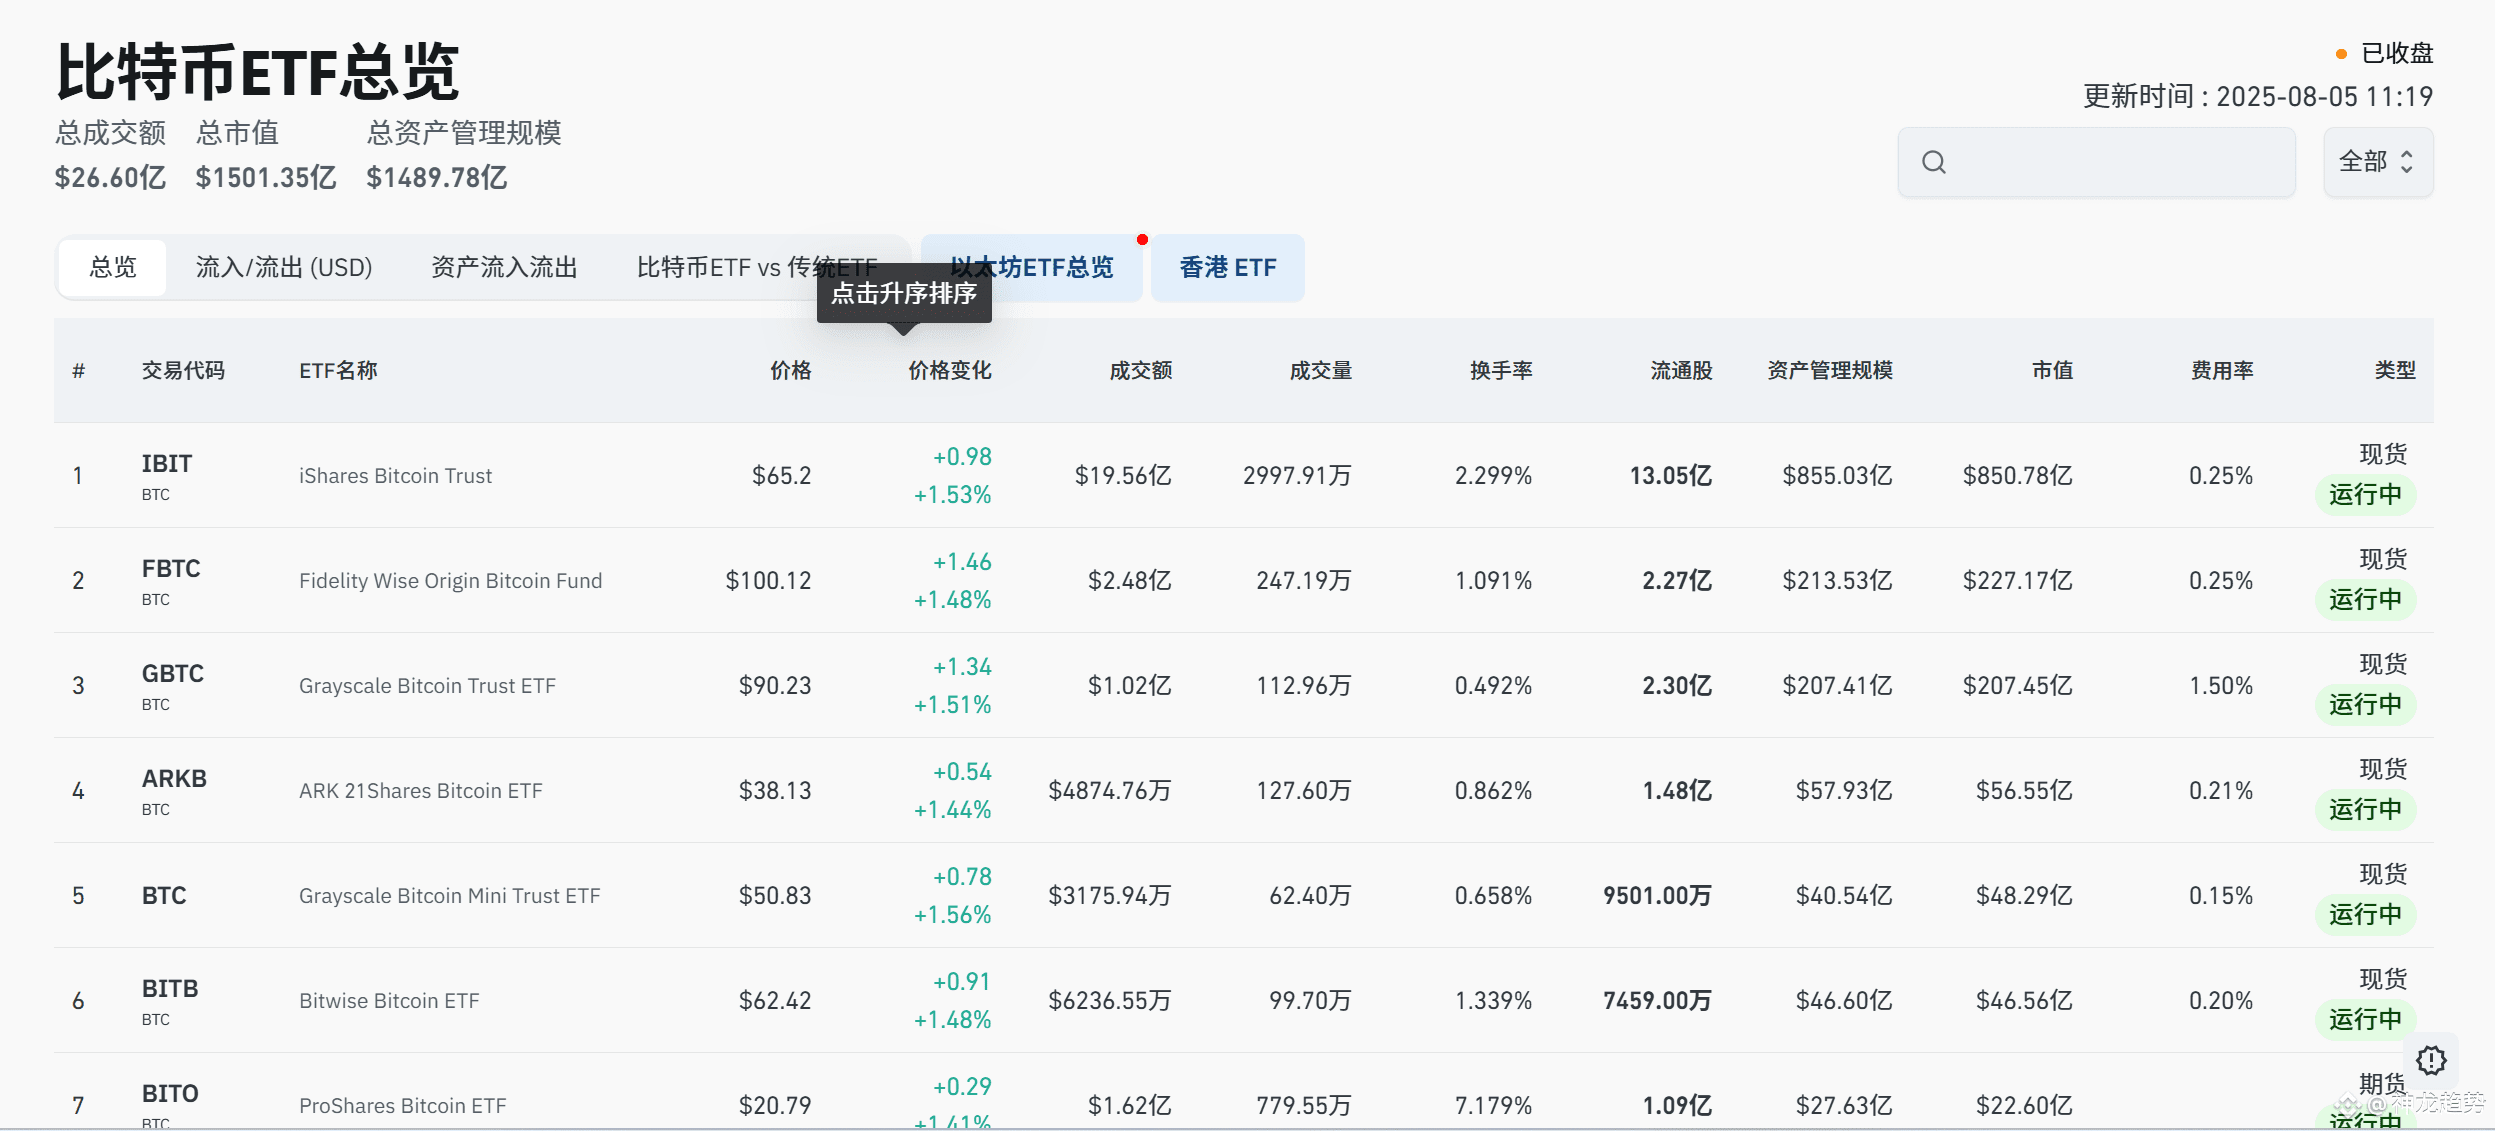Click the 类型 column header
The width and height of the screenshot is (2495, 1131).
coord(2395,370)
